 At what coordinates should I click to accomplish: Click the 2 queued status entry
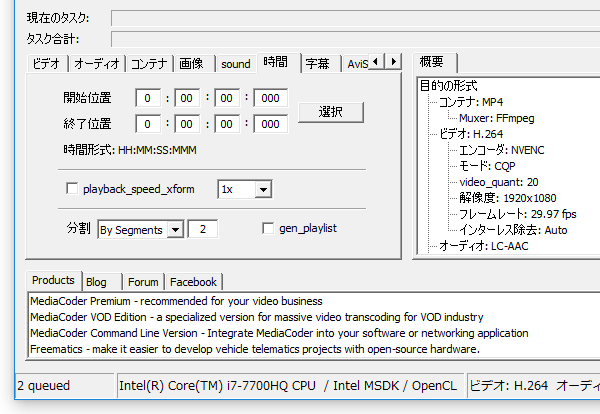(64, 386)
